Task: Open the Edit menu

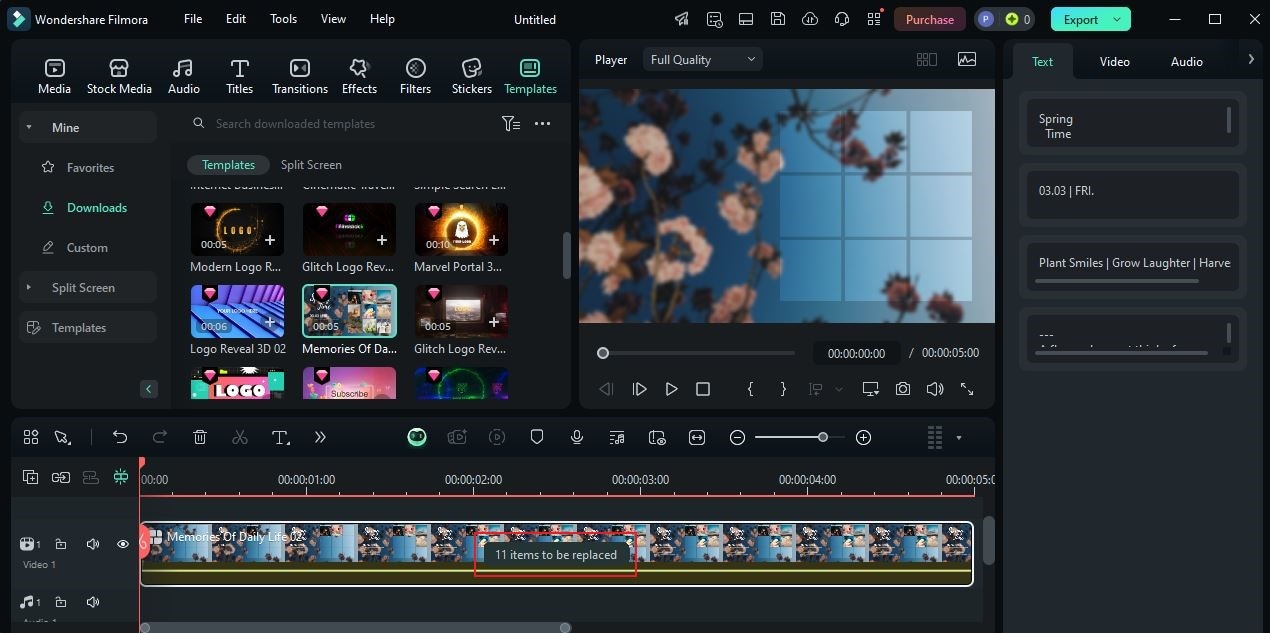Action: click(236, 19)
